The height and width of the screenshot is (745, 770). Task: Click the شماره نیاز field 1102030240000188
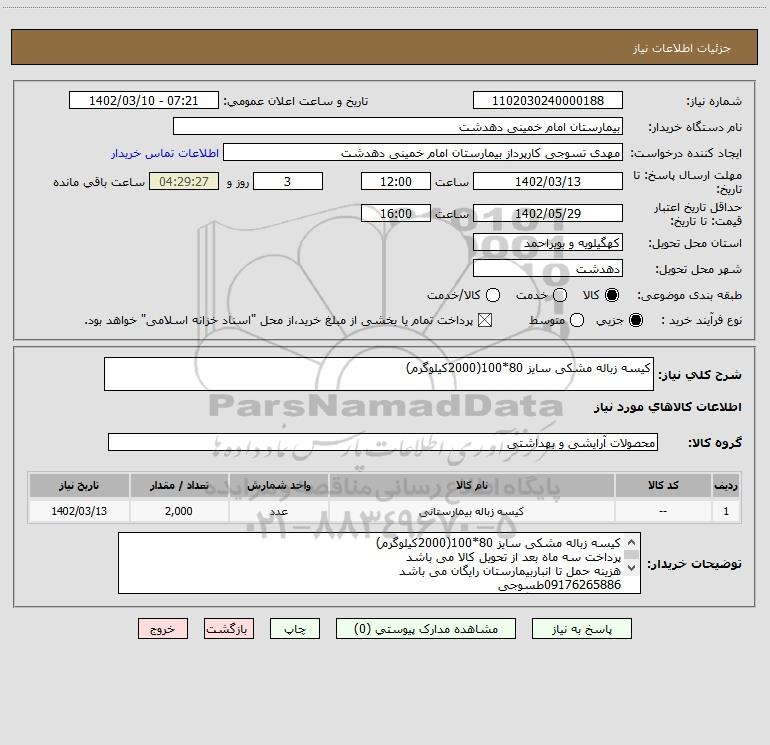(548, 100)
